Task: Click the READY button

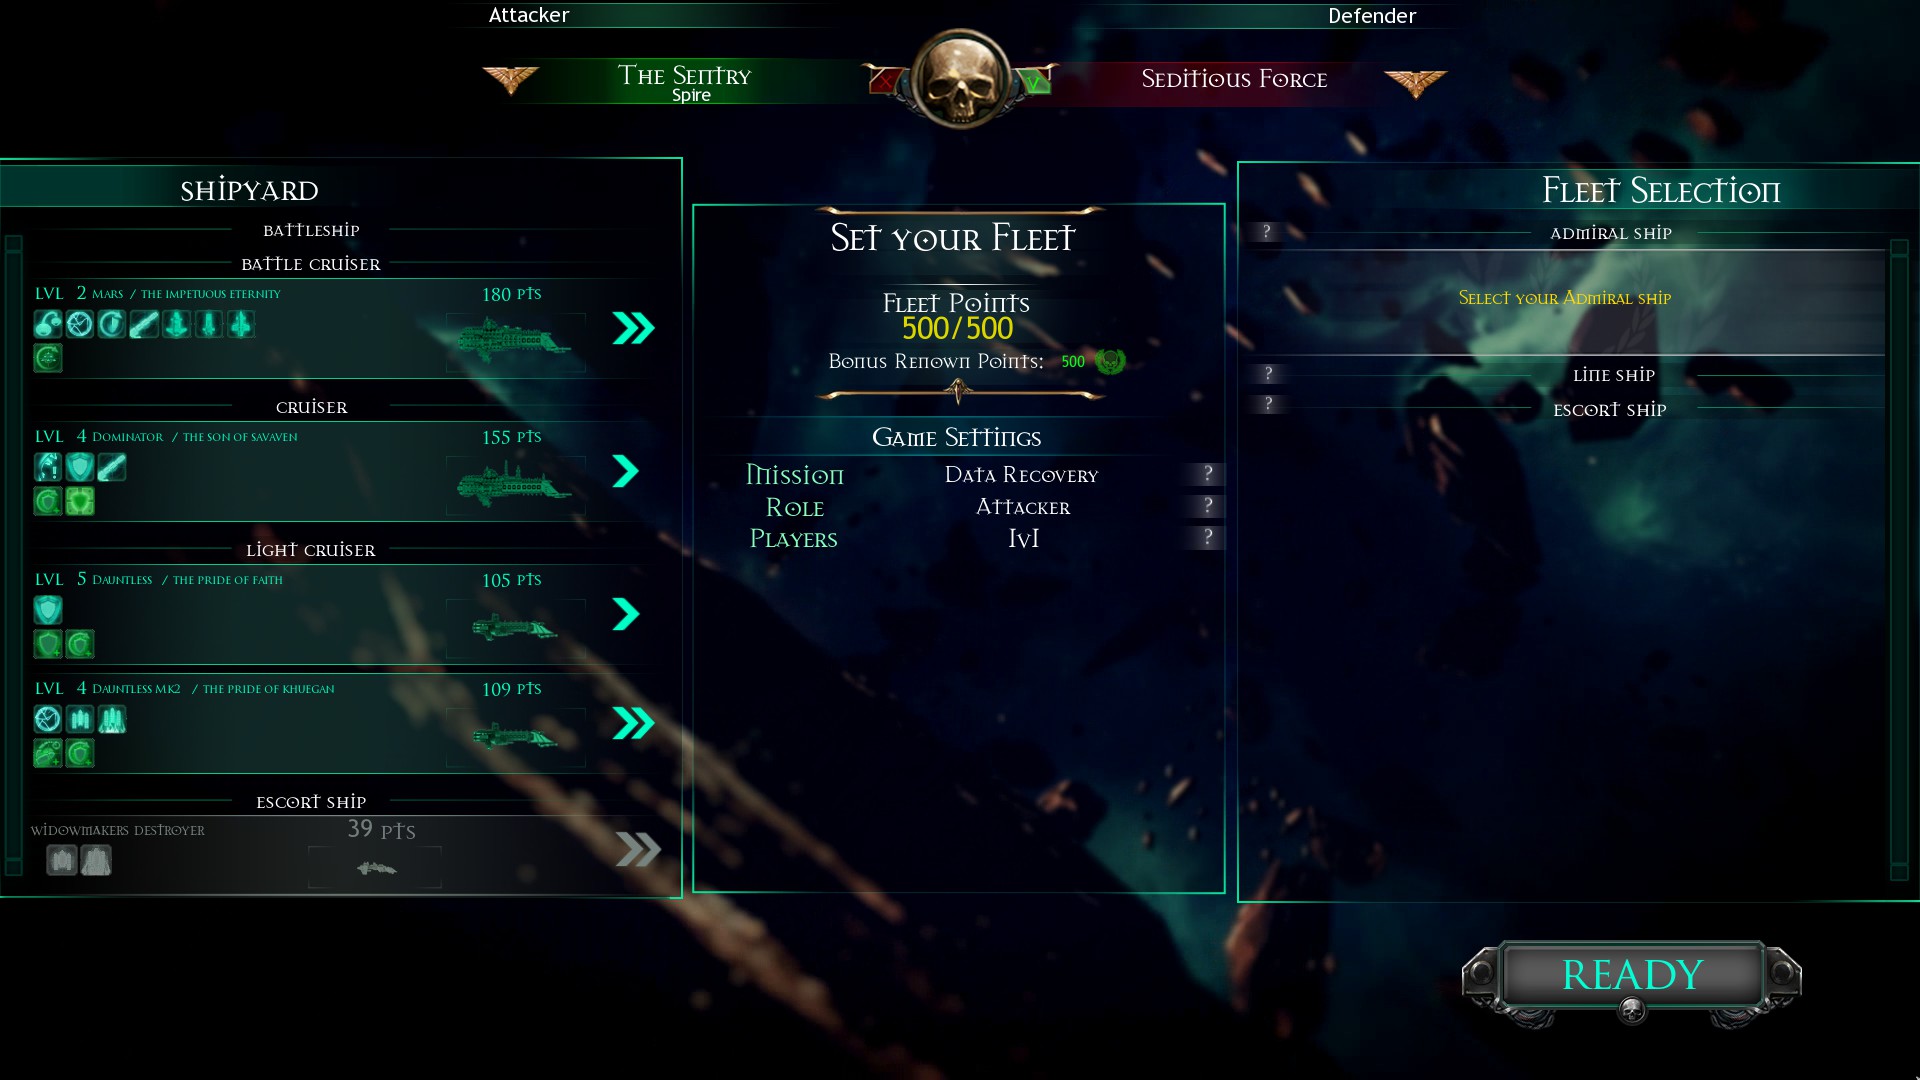Action: 1632,975
